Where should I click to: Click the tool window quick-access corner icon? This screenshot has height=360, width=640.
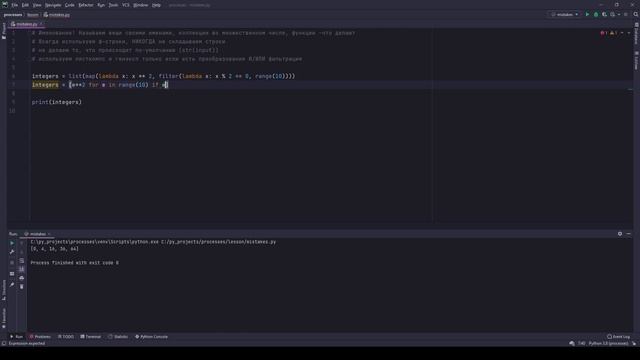[x=4, y=343]
